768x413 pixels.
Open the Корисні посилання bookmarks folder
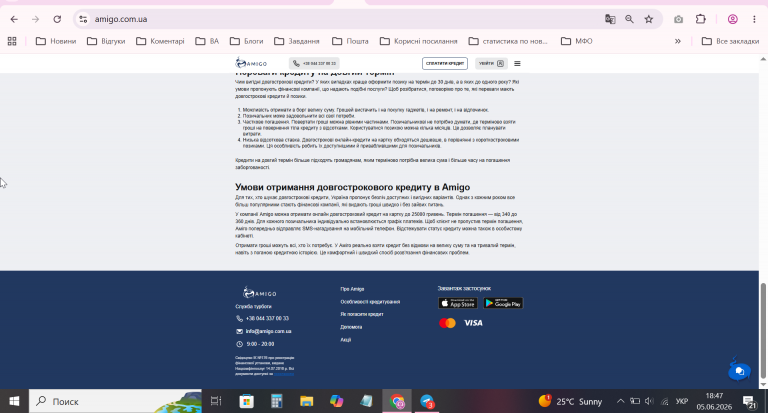coord(419,41)
